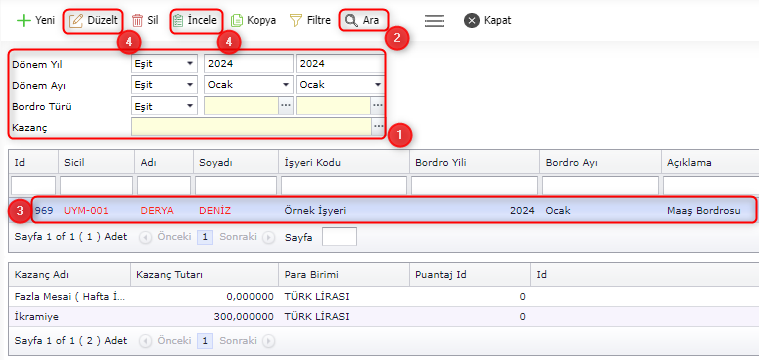The image size is (759, 360).
Task: Select the DENİZ surname cell
Action: pyautogui.click(x=236, y=211)
